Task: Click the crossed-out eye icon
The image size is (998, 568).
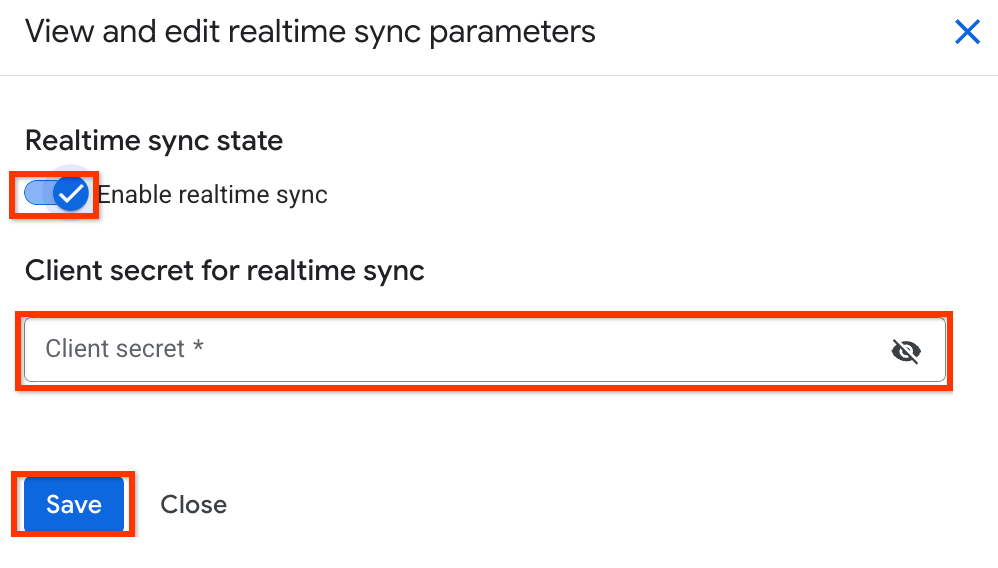Action: [x=905, y=350]
